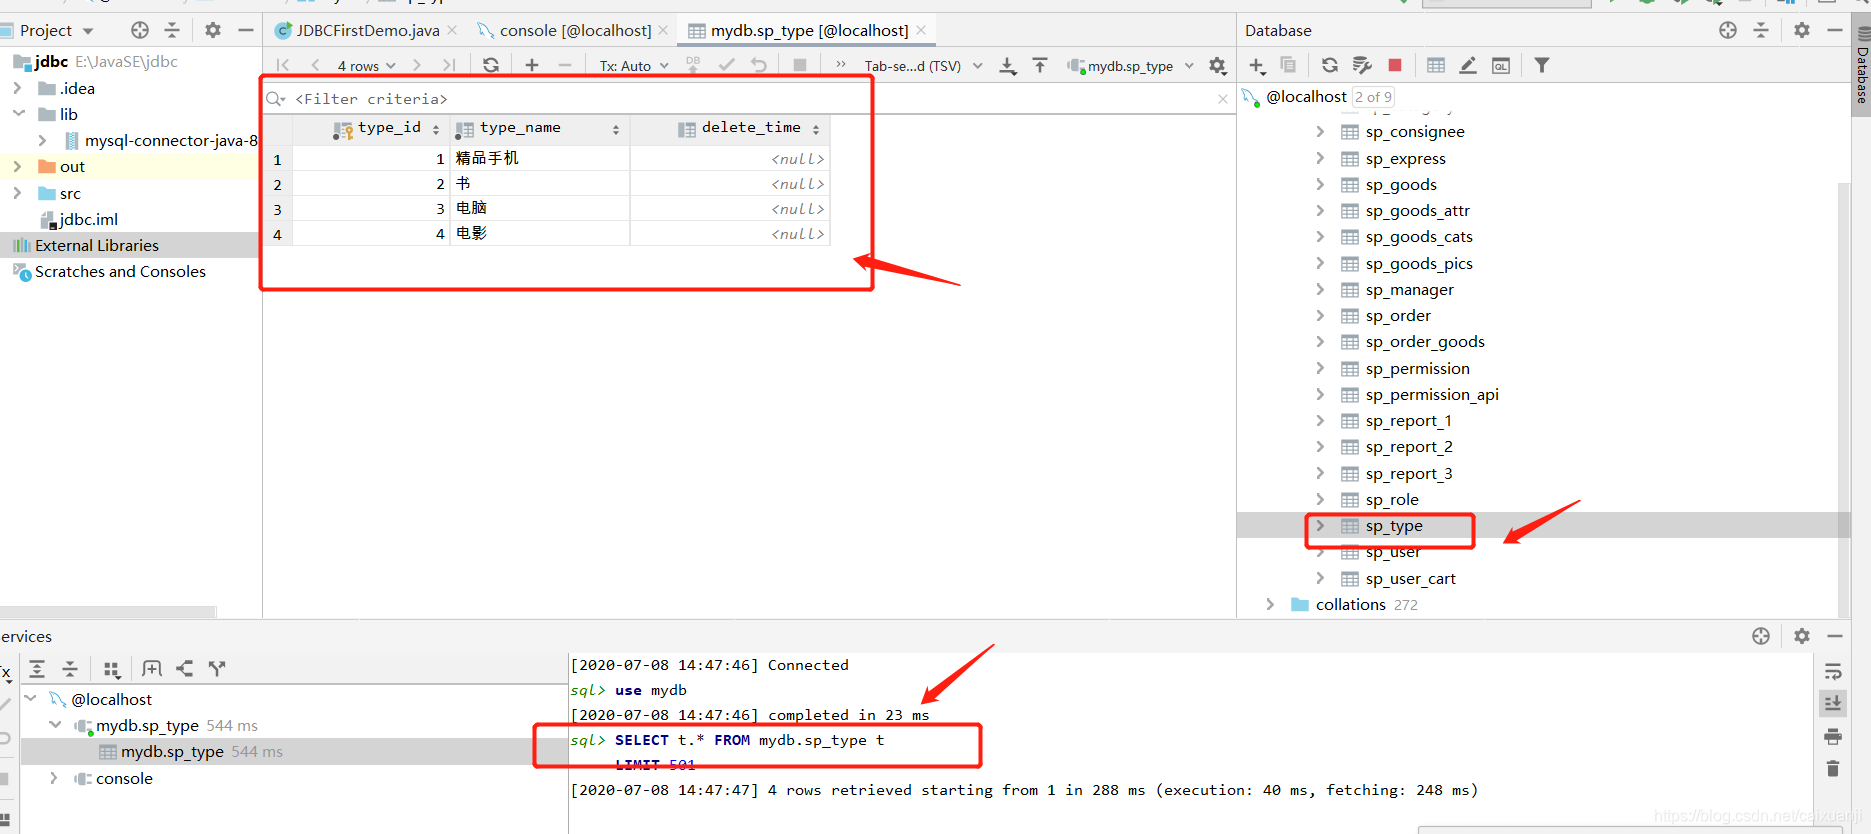Go to the last page of rows
This screenshot has height=834, width=1871.
click(x=449, y=65)
